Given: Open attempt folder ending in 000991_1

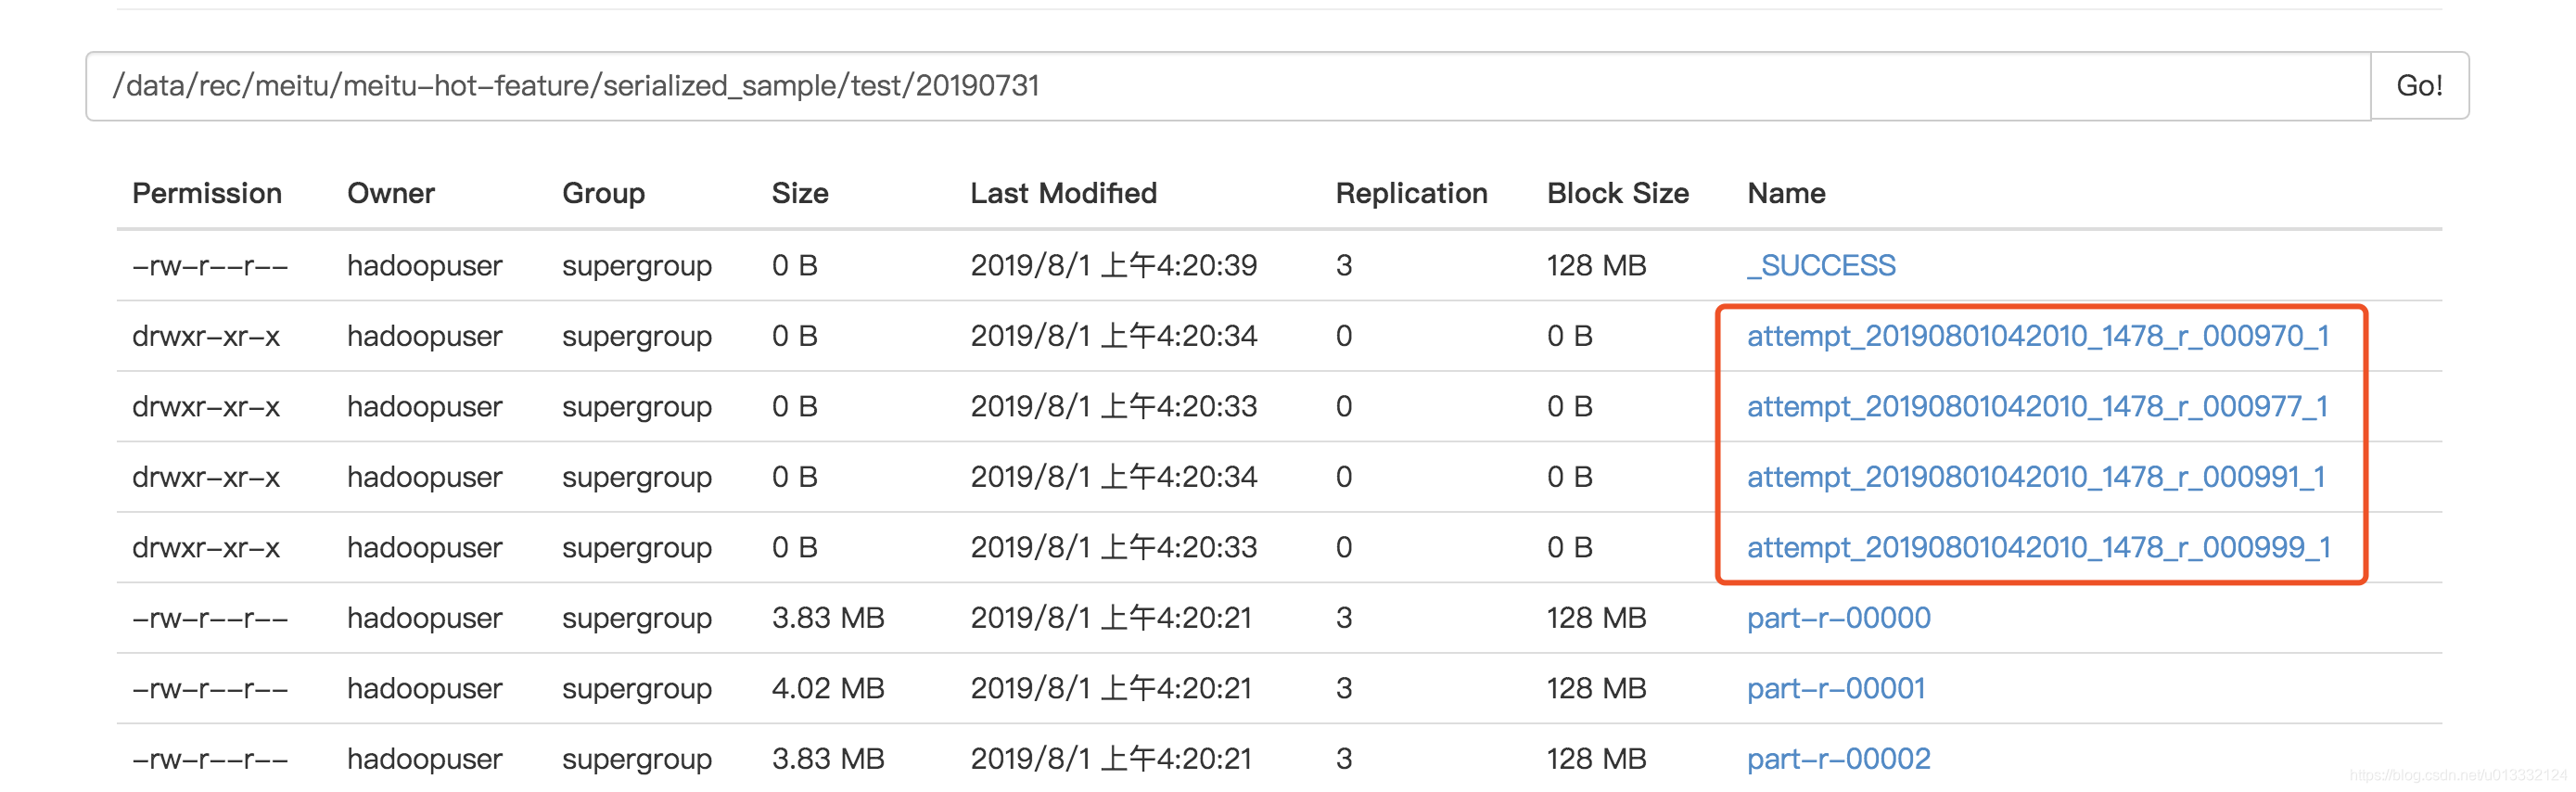Looking at the screenshot, I should tap(2035, 477).
